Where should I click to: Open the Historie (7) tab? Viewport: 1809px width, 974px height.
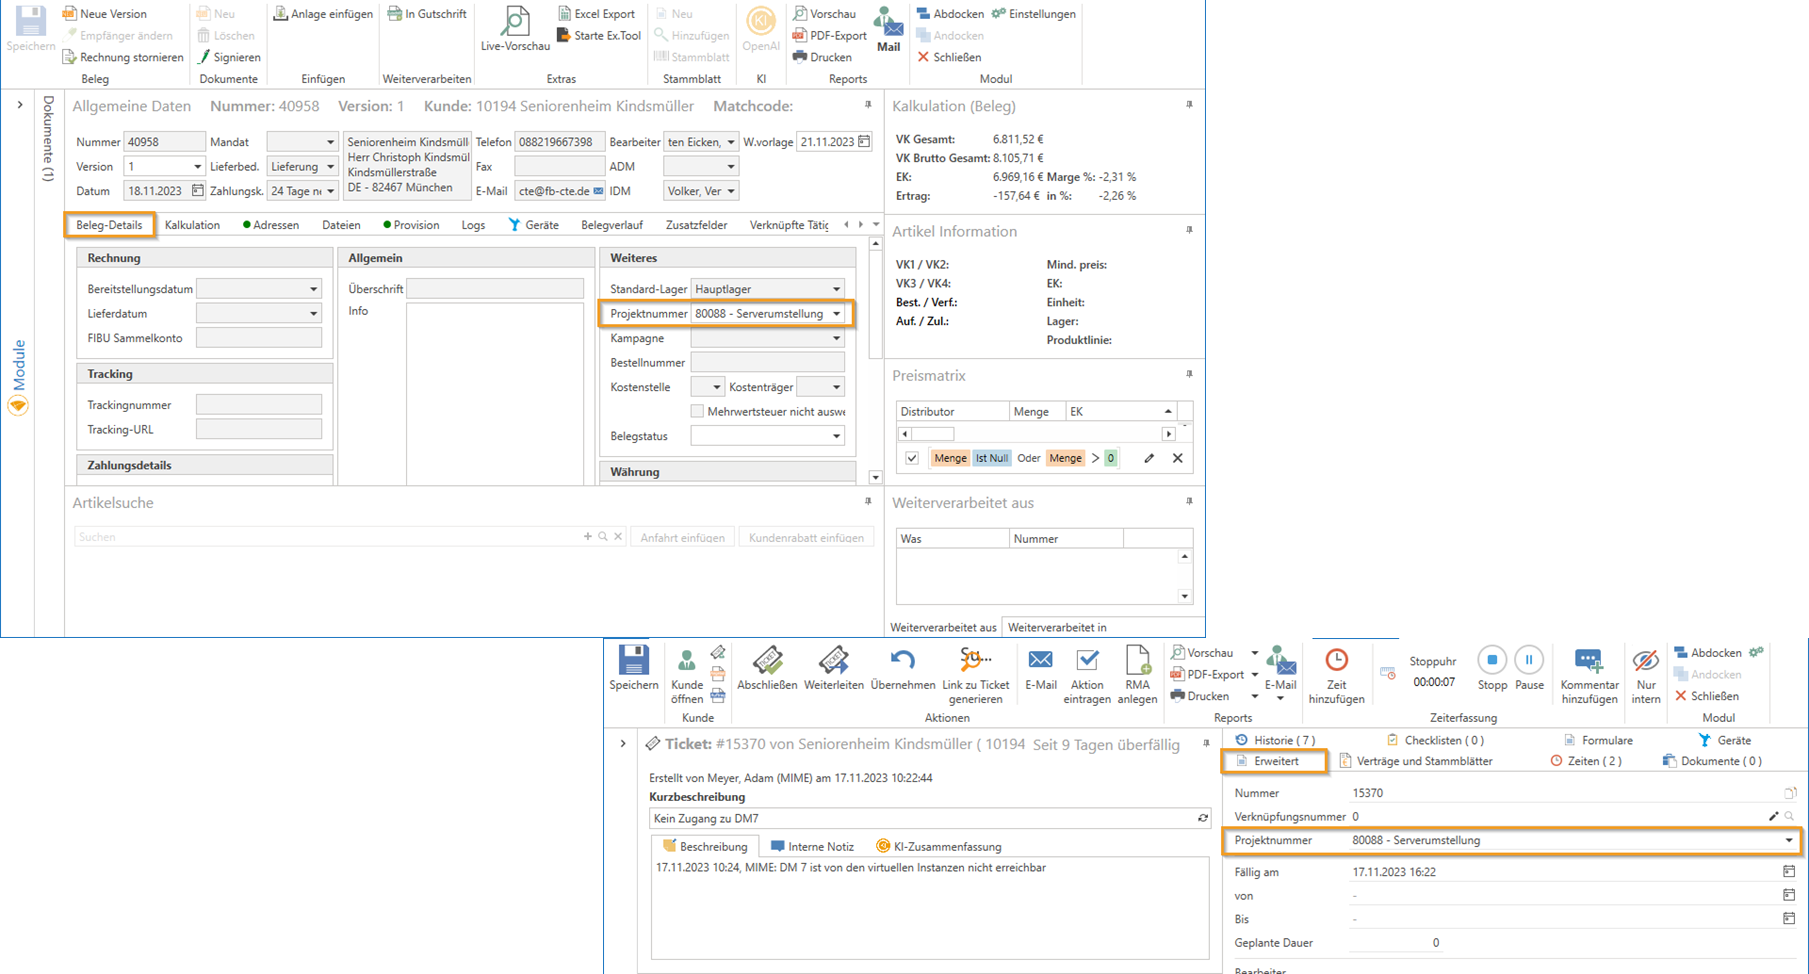(x=1275, y=740)
